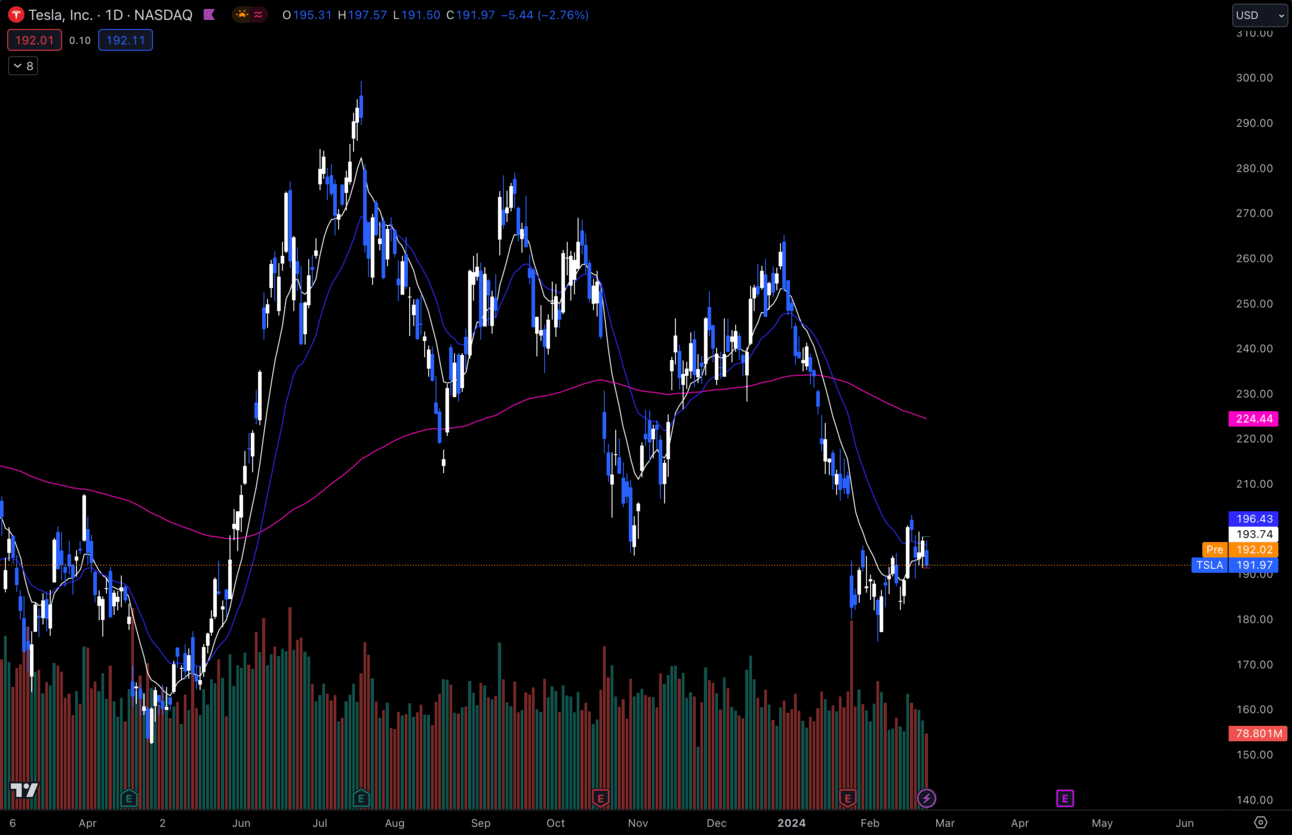The image size is (1292, 835).
Task: Click the Feb label on time axis
Action: click(870, 823)
